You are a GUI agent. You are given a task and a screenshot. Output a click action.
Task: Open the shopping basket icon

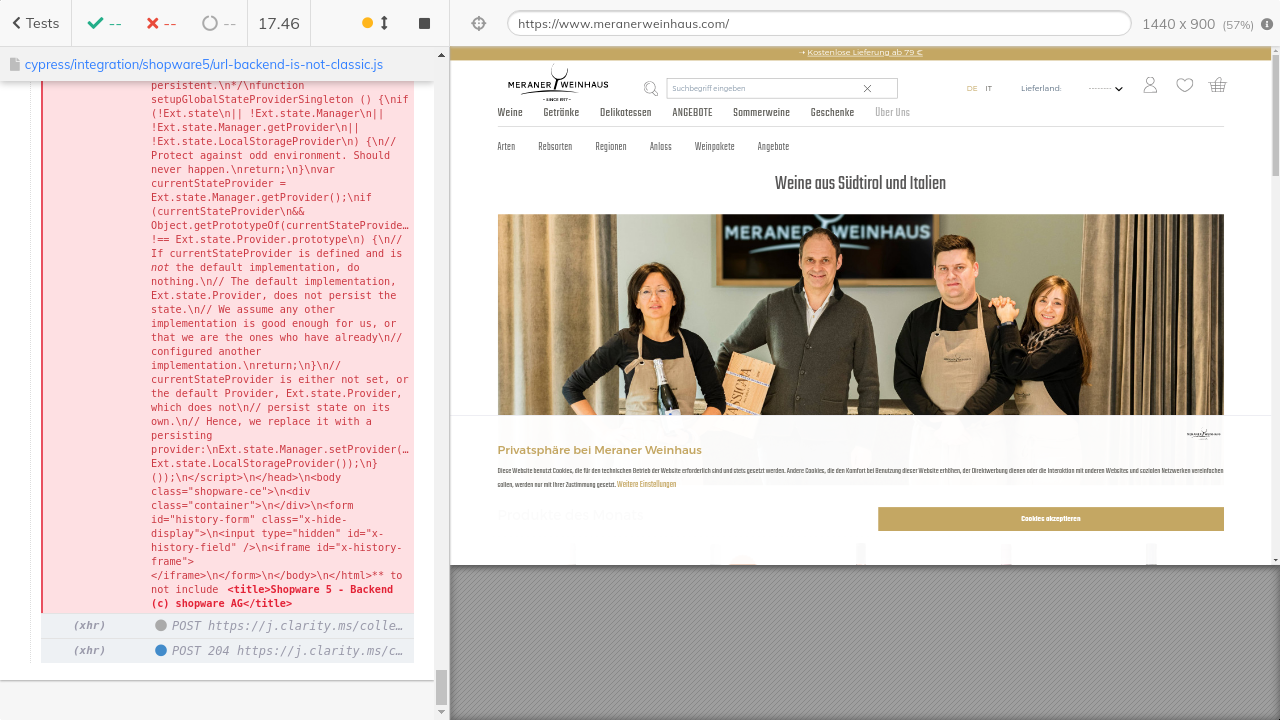pyautogui.click(x=1217, y=85)
